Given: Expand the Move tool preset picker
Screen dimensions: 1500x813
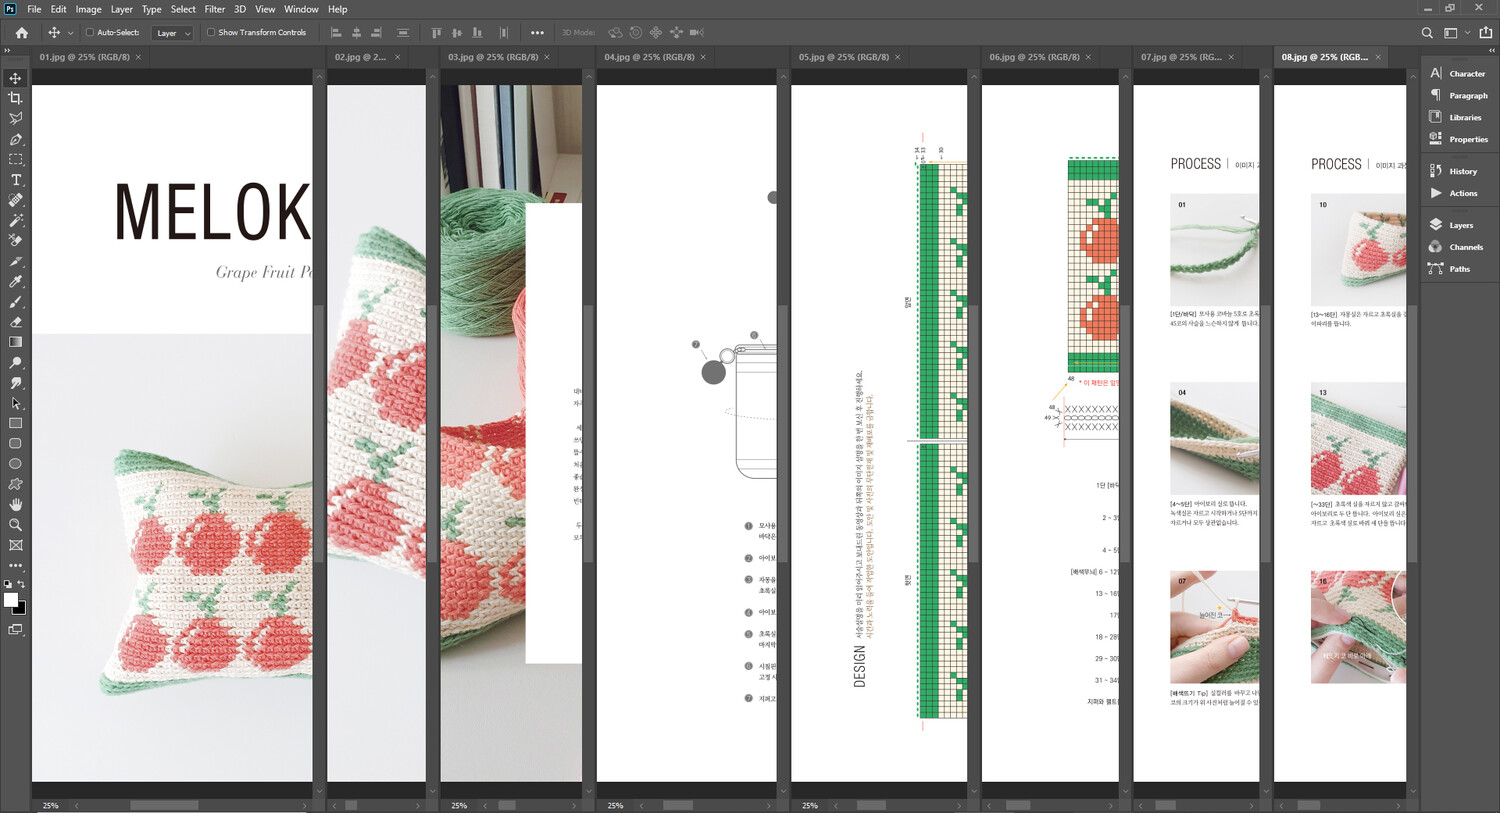Looking at the screenshot, I should tap(70, 33).
